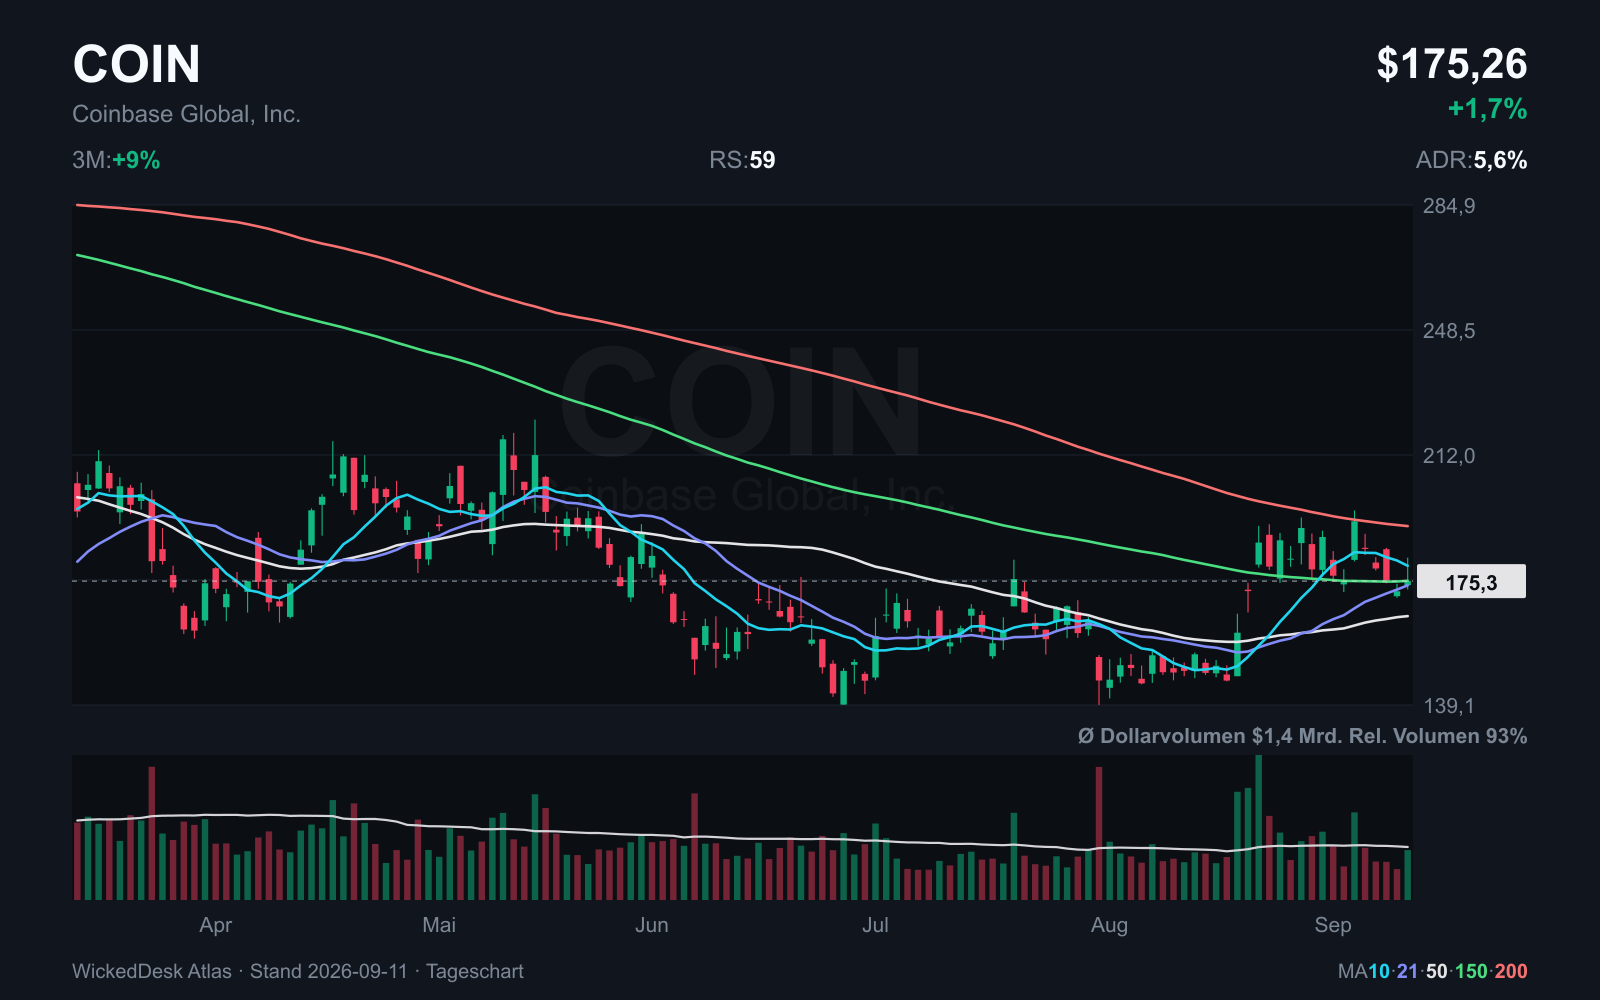Select the Coinbase Global, Inc. company name
This screenshot has width=1600, height=1000.
tap(186, 114)
